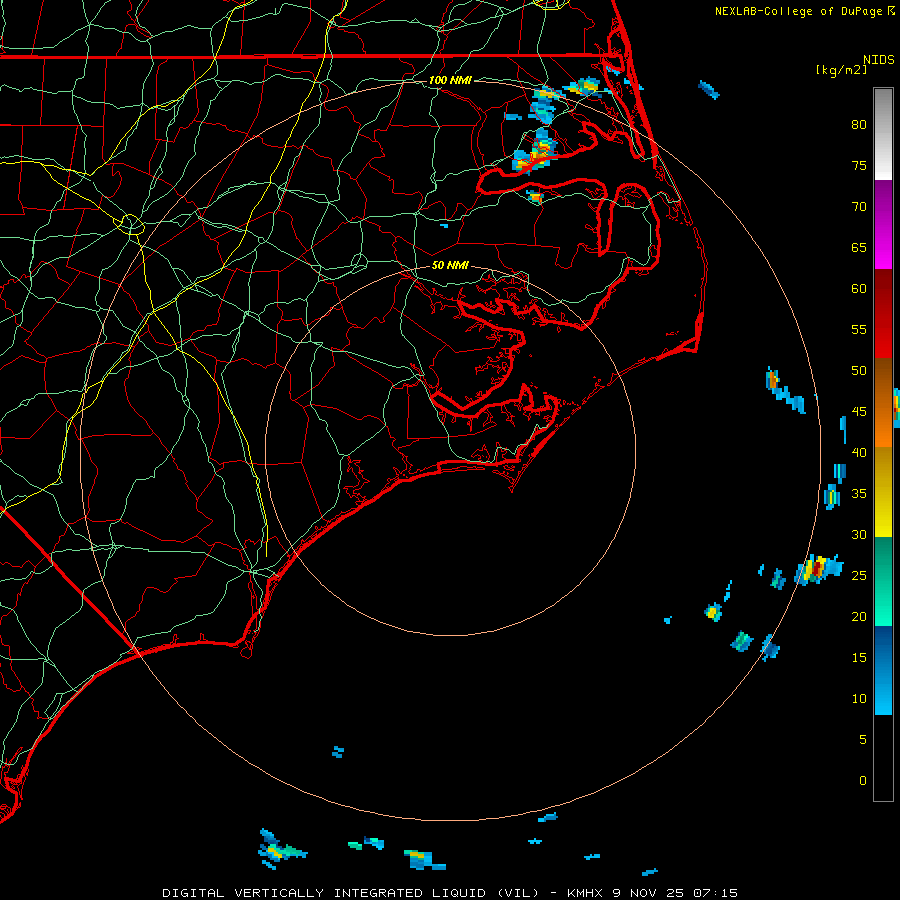Pick the blue segment of the color scale
The image size is (900, 900).
click(883, 670)
